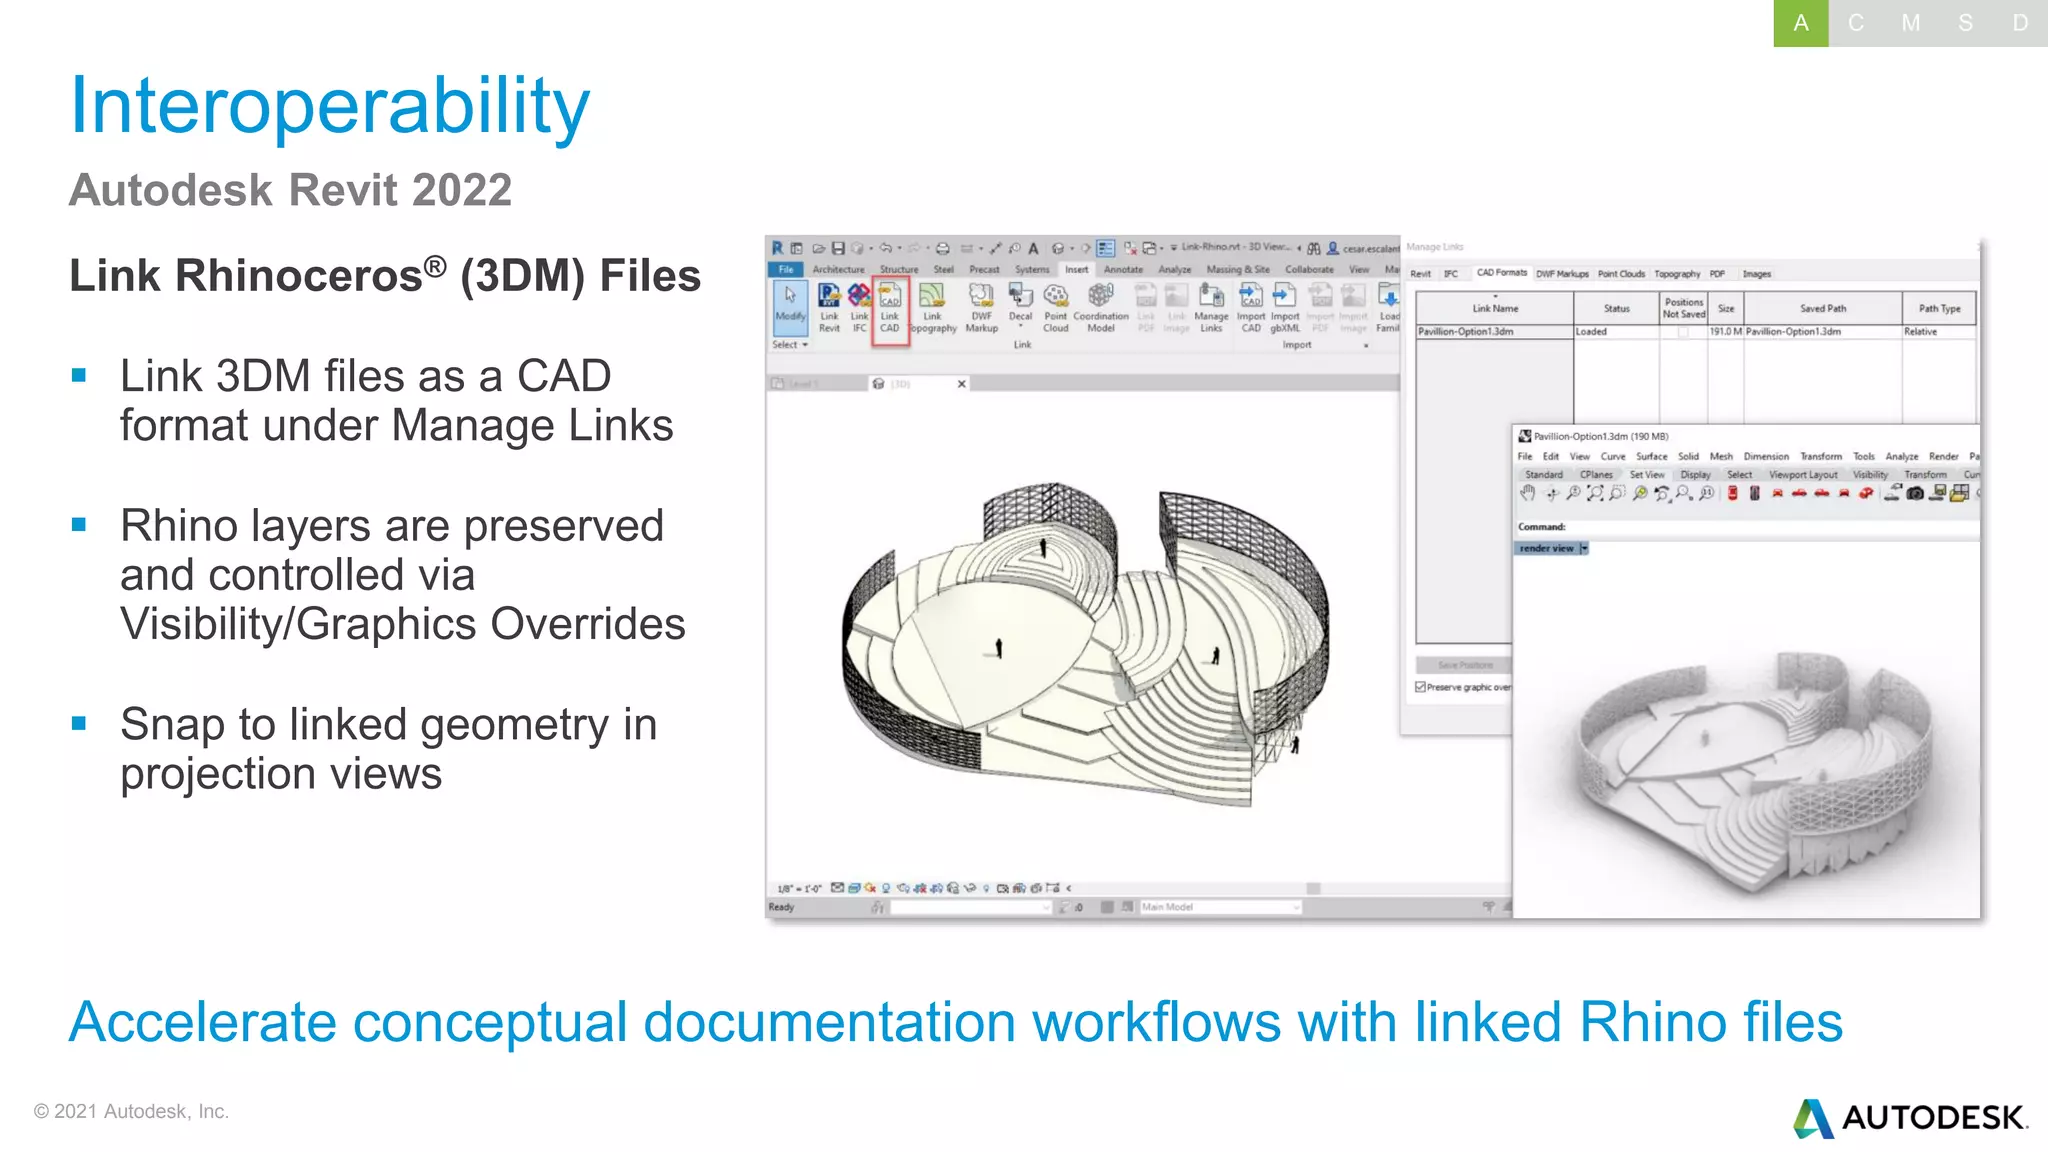
Task: Click the Print icon in Revit toolbar
Action: (942, 248)
